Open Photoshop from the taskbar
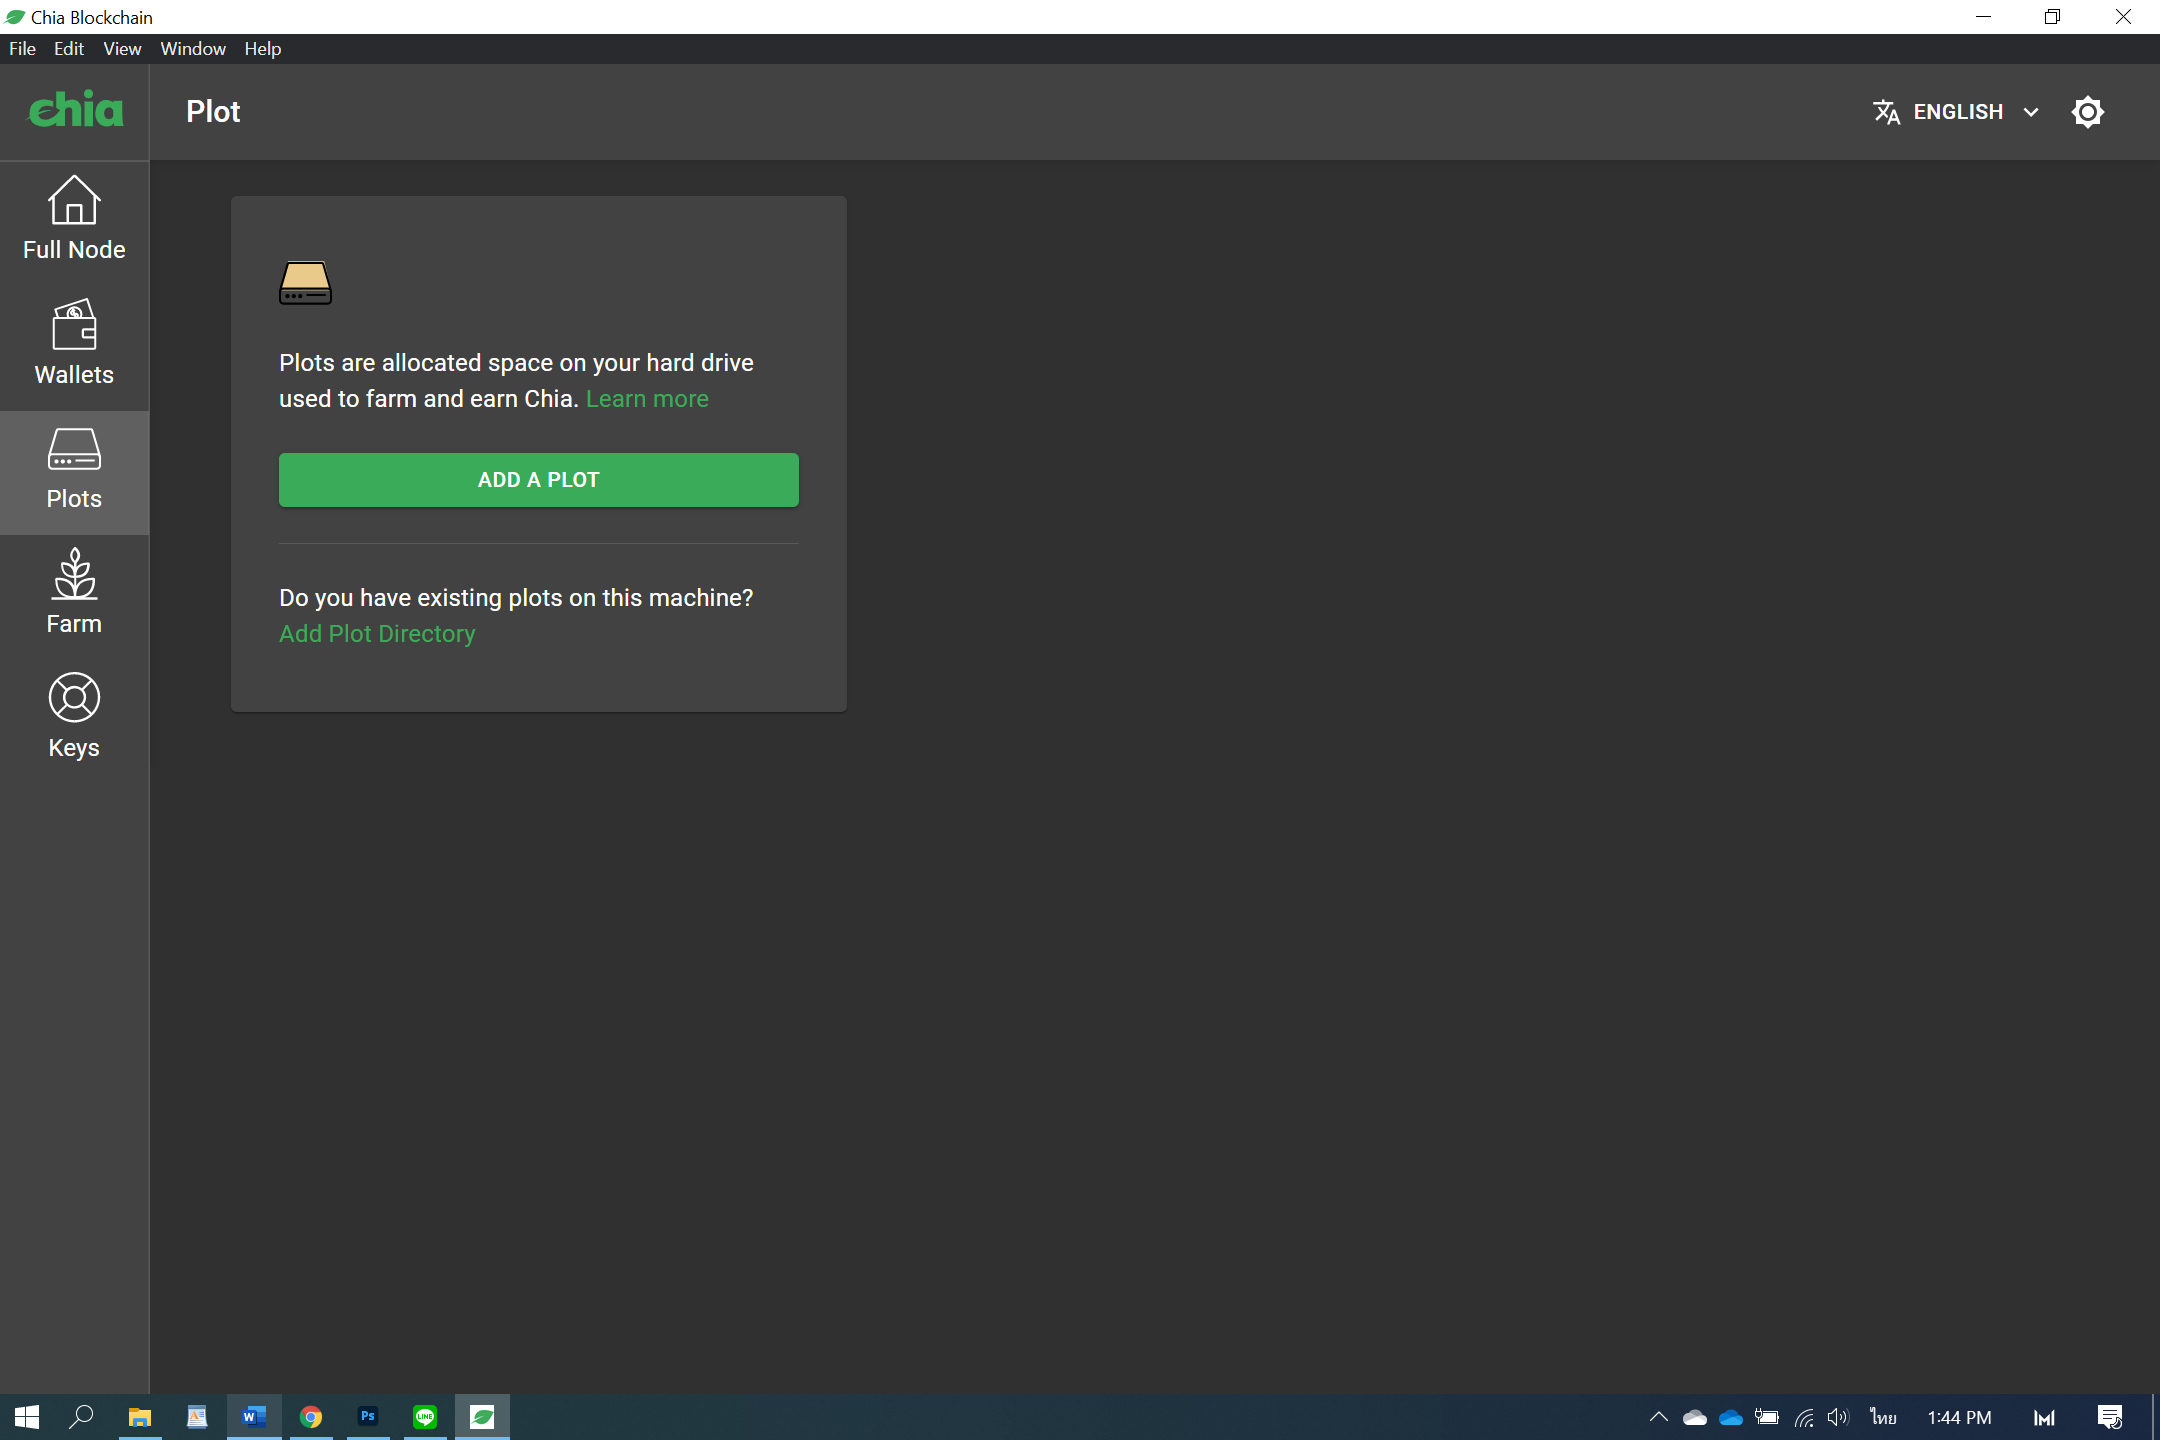The width and height of the screenshot is (2160, 1440). pyautogui.click(x=368, y=1417)
